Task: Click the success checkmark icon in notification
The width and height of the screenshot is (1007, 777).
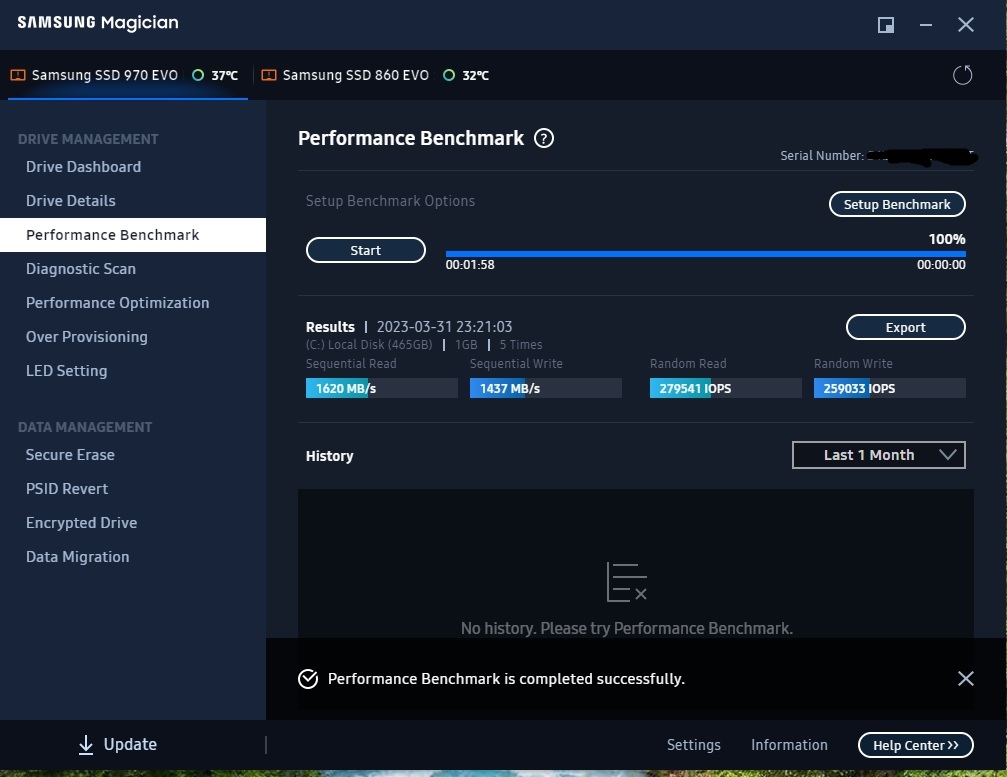Action: tap(308, 679)
